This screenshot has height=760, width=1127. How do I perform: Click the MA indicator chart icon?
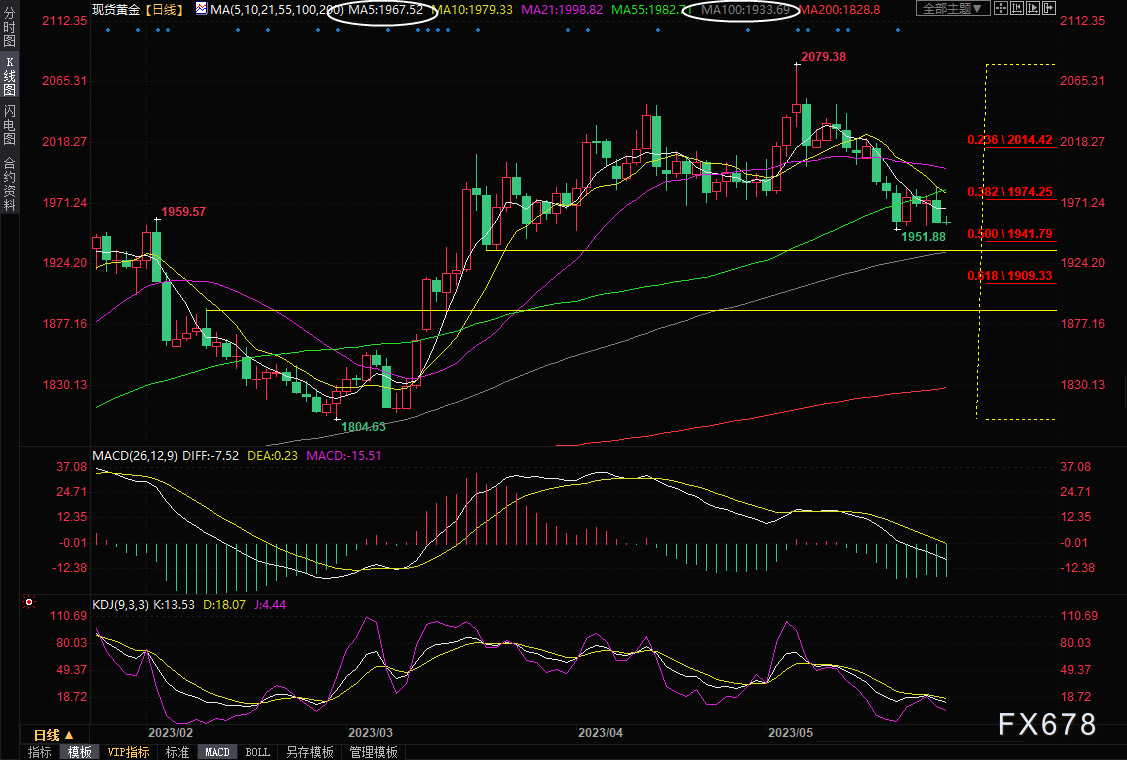pos(202,9)
